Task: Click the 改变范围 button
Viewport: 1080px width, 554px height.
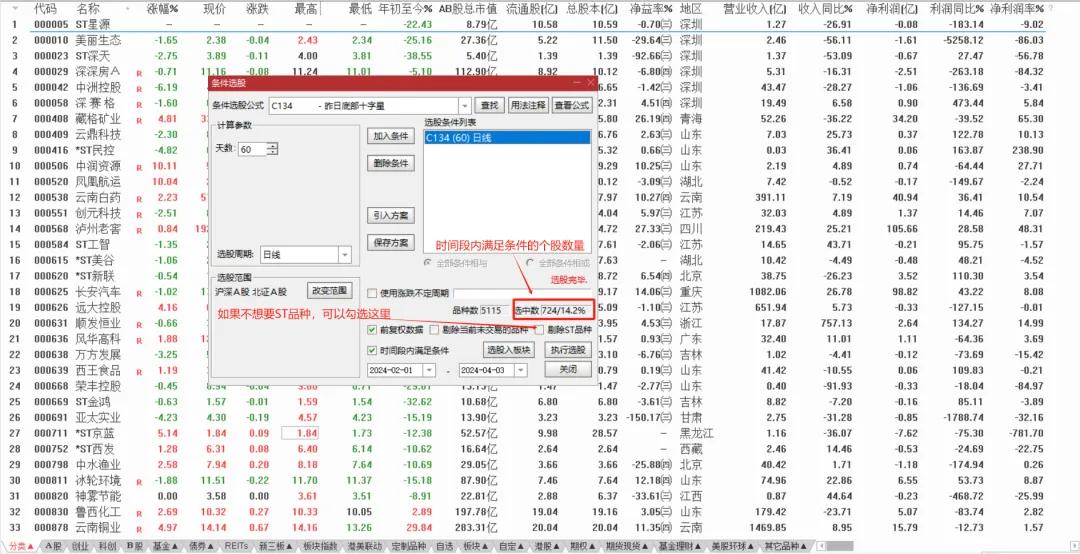Action: pos(331,290)
